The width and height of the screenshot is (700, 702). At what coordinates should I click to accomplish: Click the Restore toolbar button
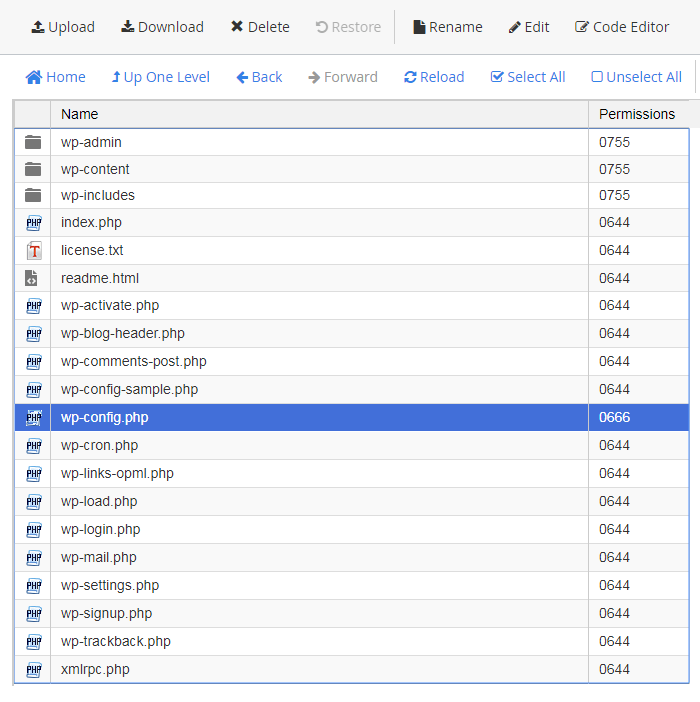point(348,27)
